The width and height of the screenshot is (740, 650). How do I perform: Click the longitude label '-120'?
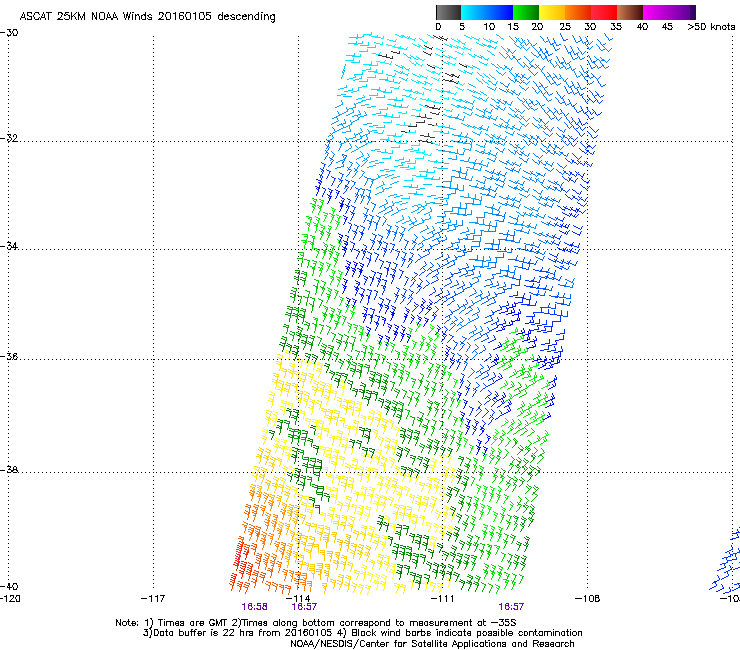pyautogui.click(x=10, y=599)
